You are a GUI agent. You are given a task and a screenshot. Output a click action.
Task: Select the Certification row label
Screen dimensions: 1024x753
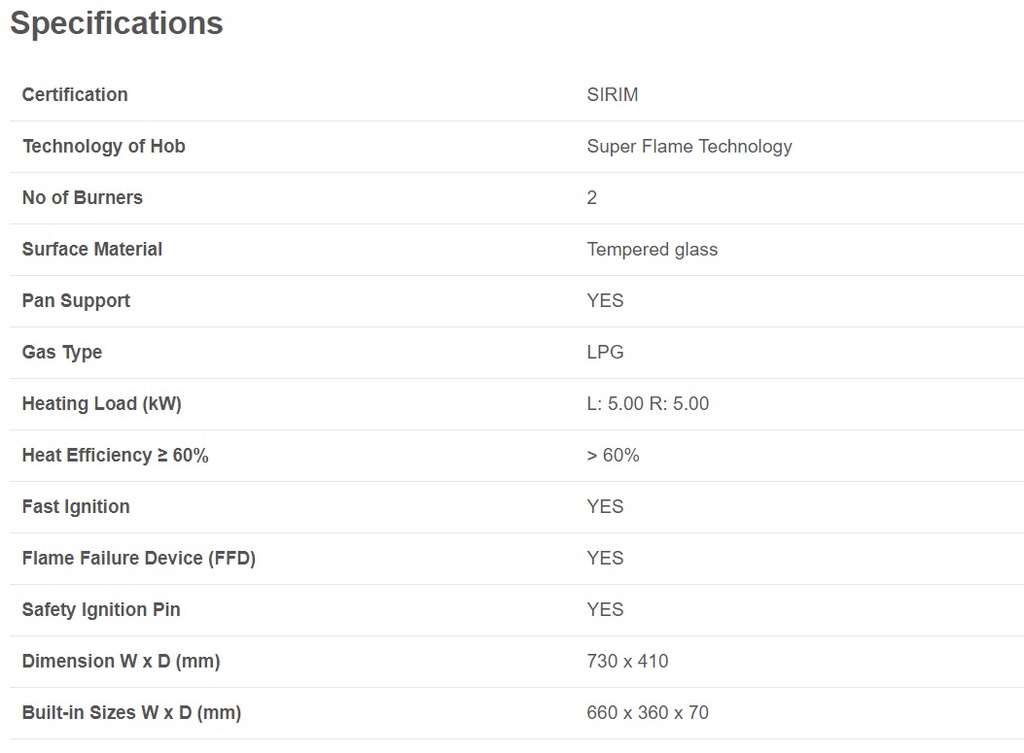75,95
